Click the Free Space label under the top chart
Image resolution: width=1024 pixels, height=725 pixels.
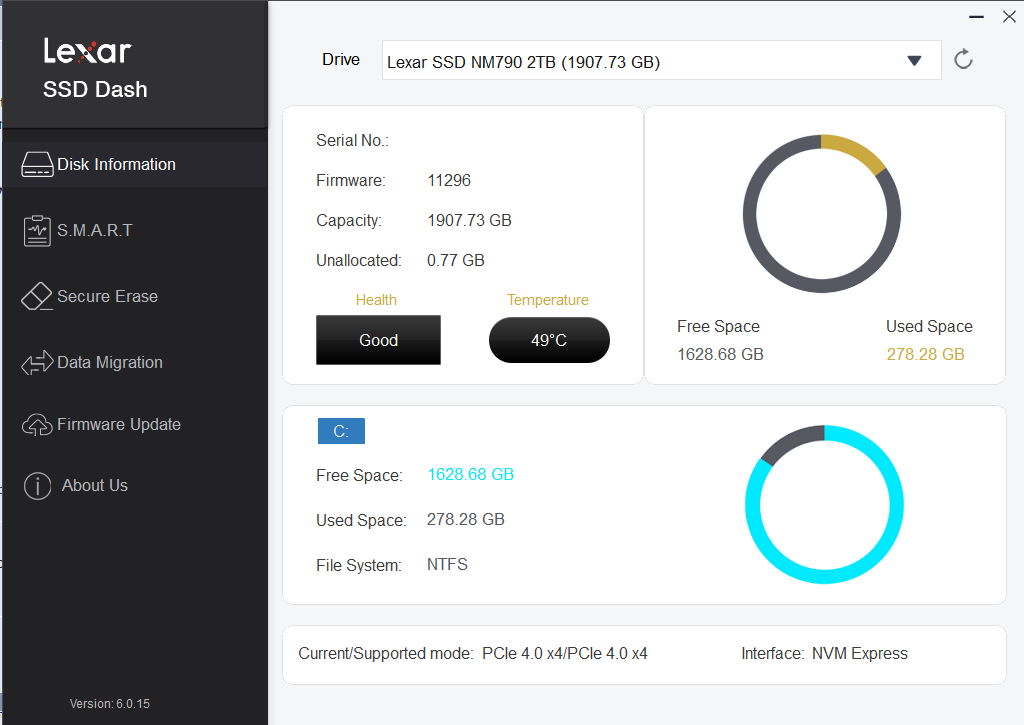tap(718, 326)
